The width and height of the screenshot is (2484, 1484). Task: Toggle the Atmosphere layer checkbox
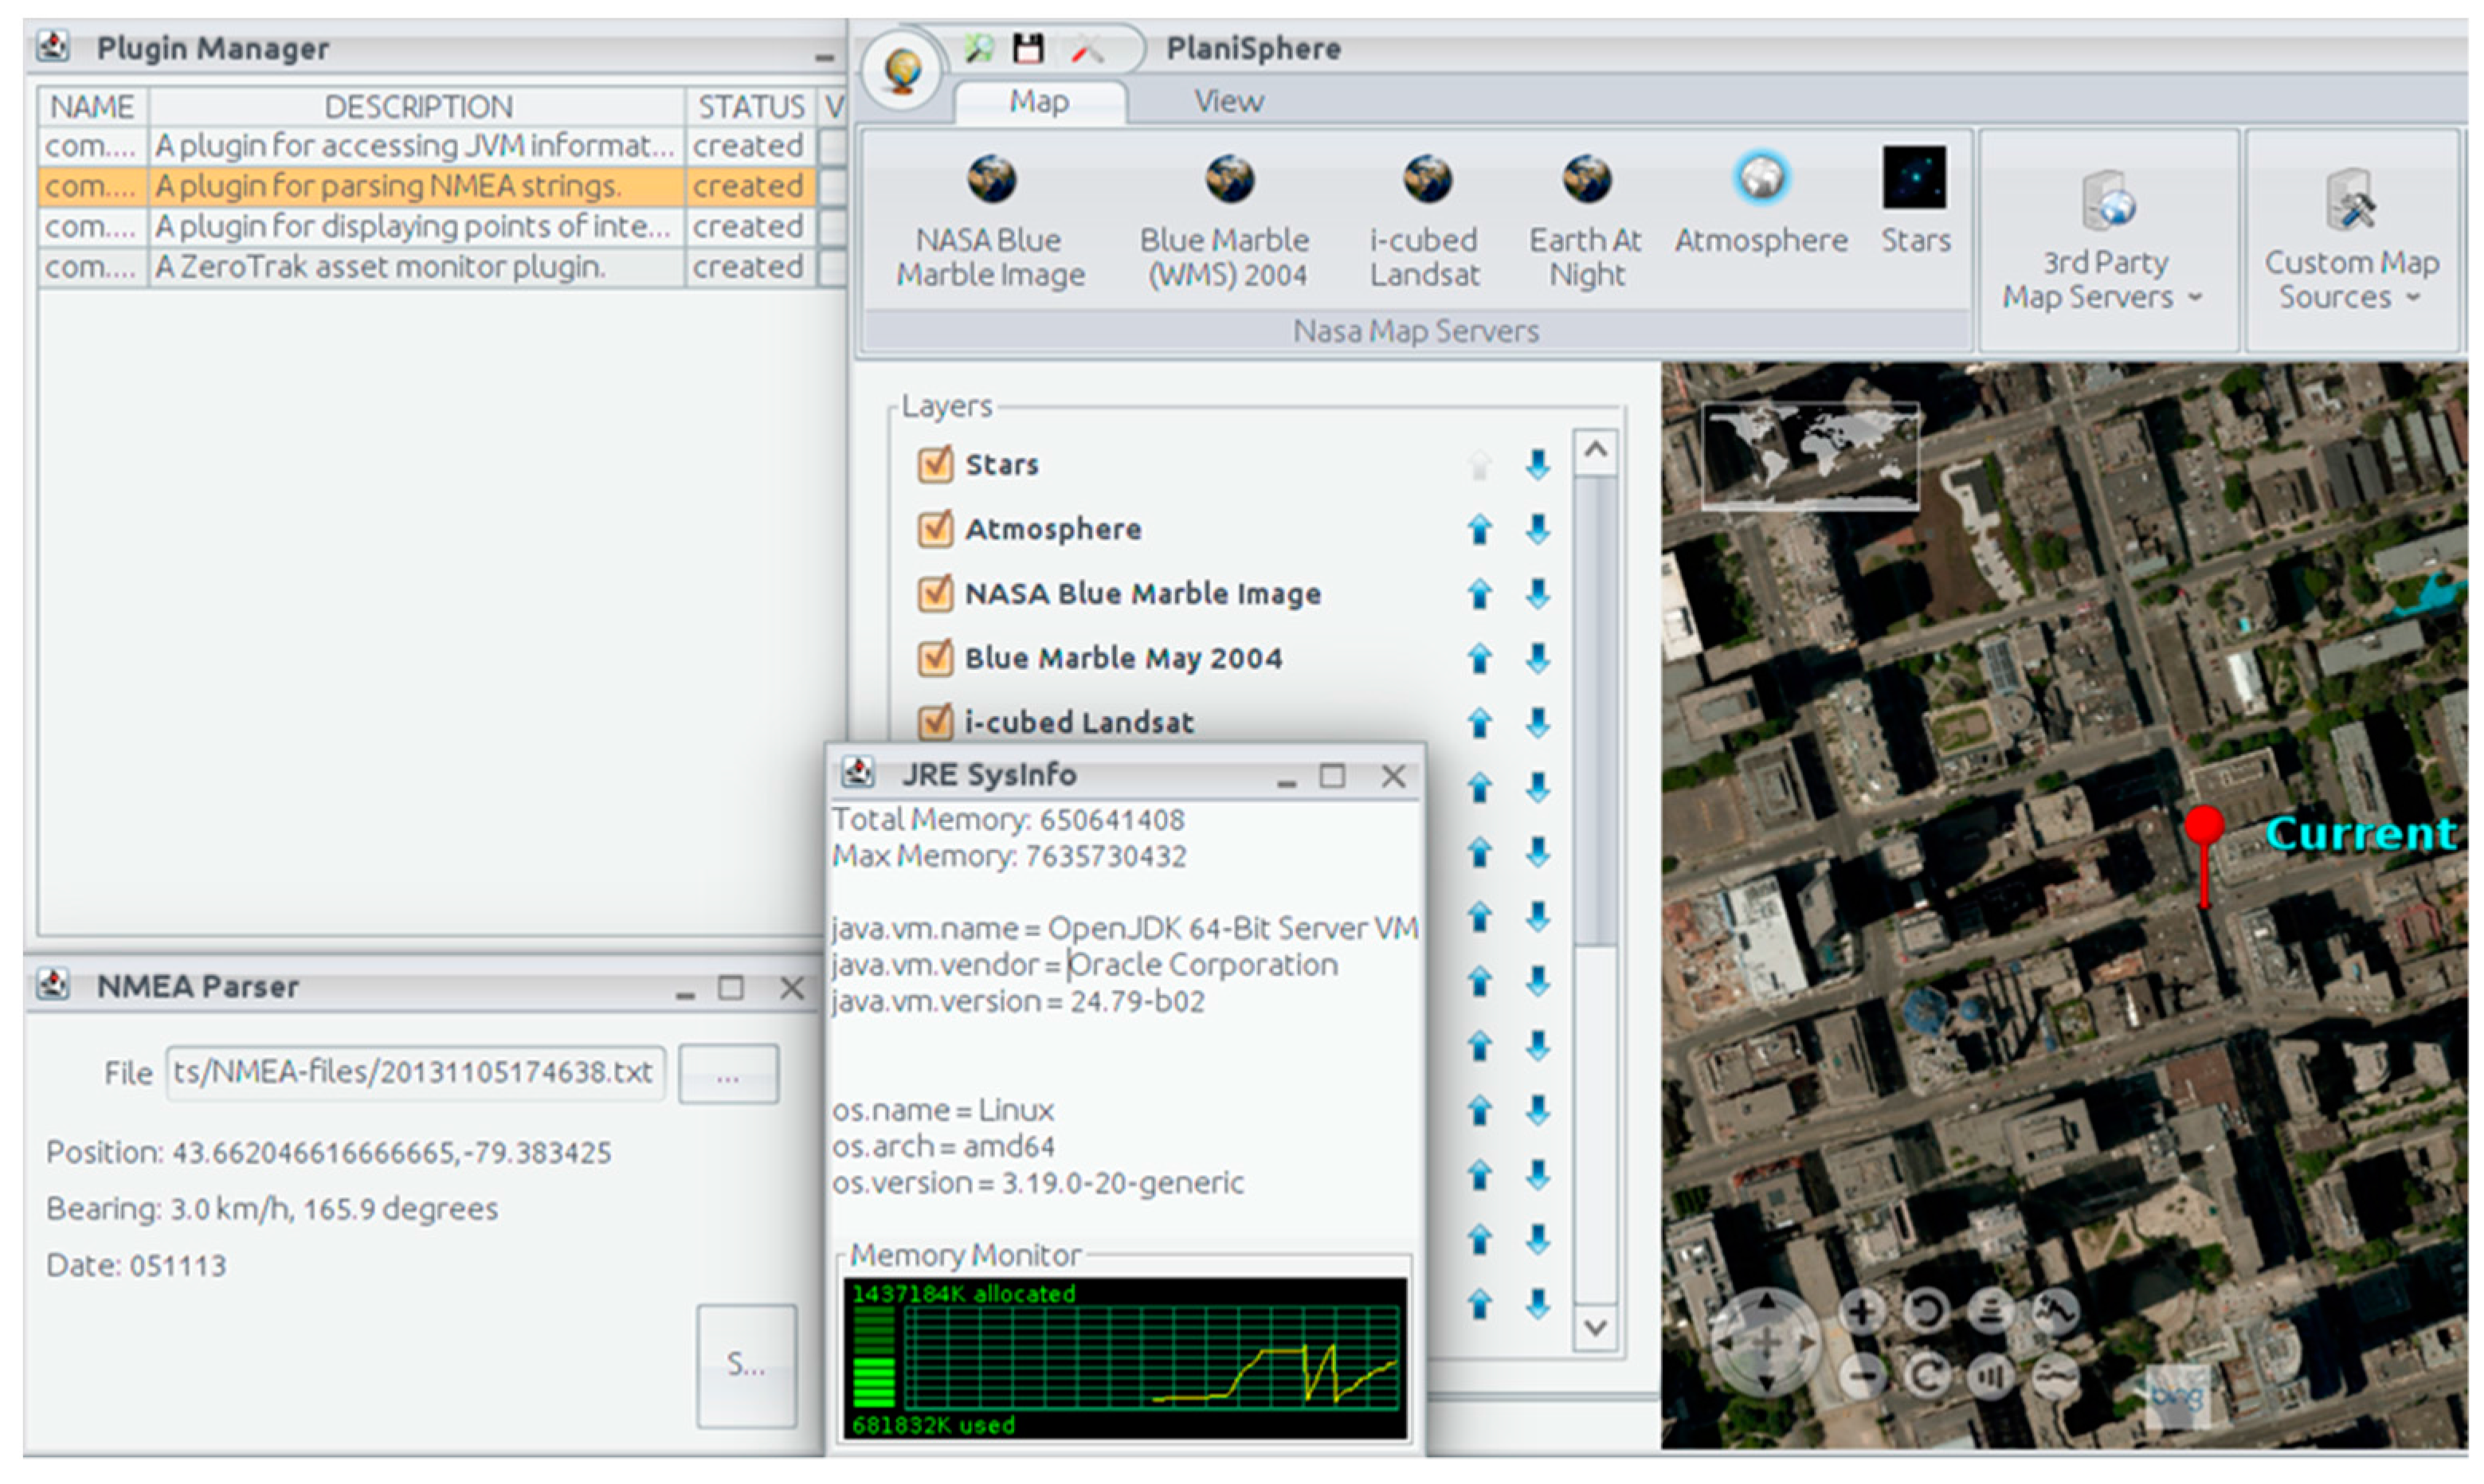935,529
